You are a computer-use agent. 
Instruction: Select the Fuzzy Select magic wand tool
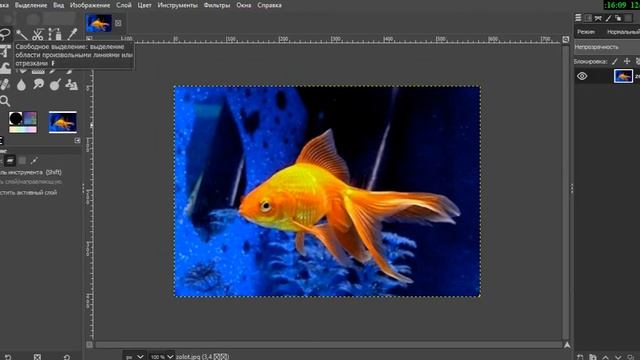[22, 34]
